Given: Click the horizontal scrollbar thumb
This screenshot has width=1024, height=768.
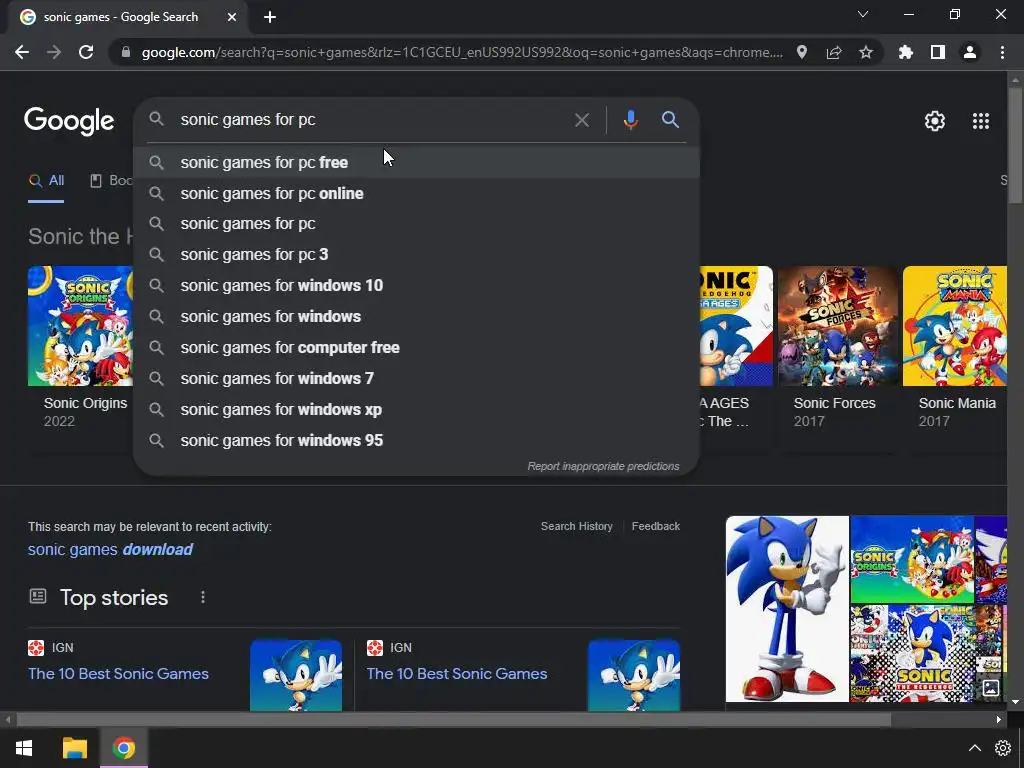Looking at the screenshot, I should [x=453, y=720].
